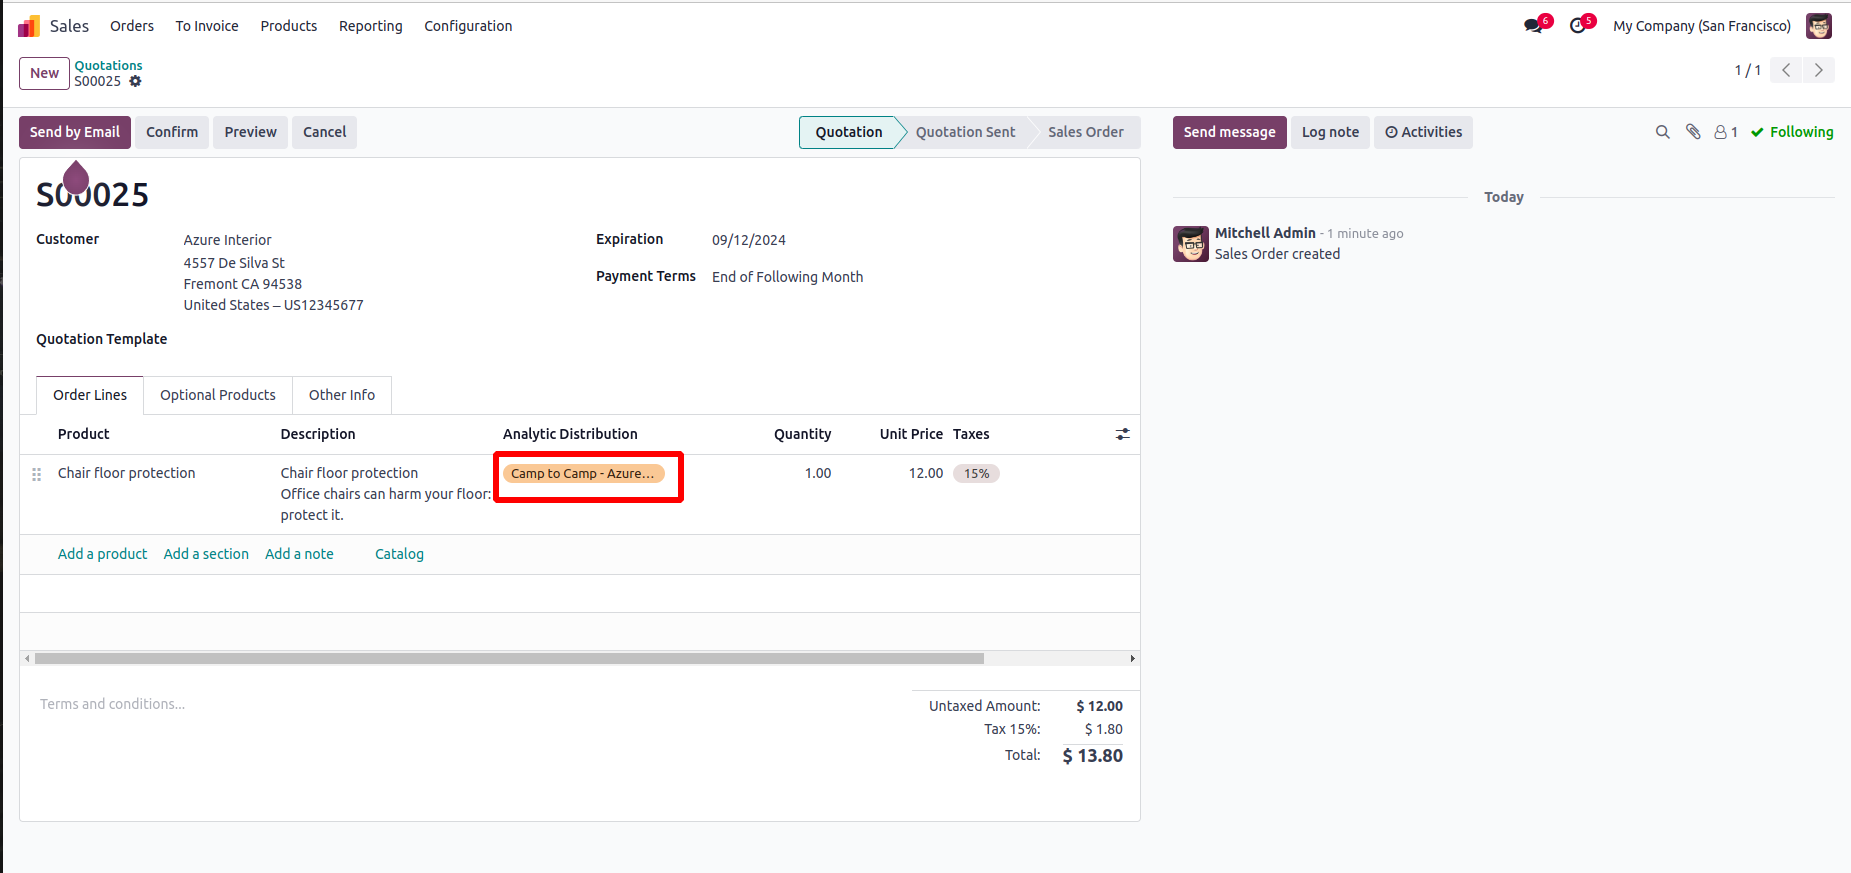Click Add a section link
The height and width of the screenshot is (873, 1851).
[x=206, y=554]
